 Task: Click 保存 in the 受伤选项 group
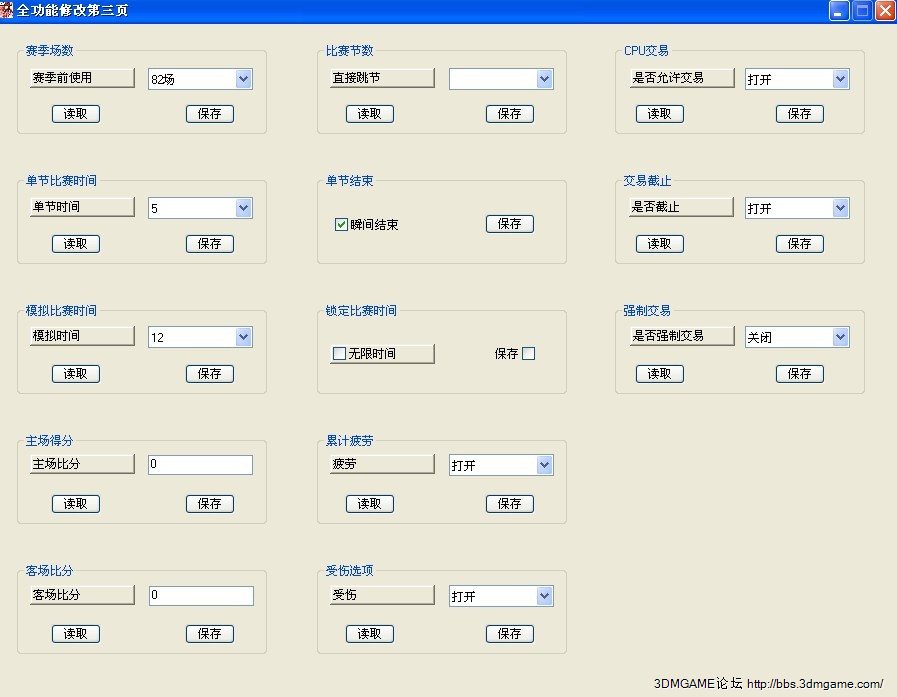(510, 634)
